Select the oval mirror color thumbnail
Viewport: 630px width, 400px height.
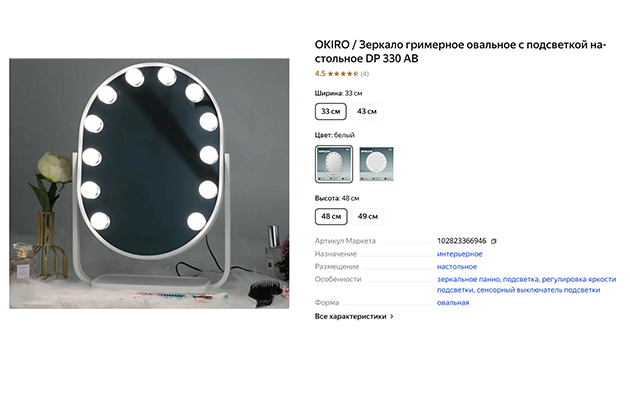(x=334, y=164)
